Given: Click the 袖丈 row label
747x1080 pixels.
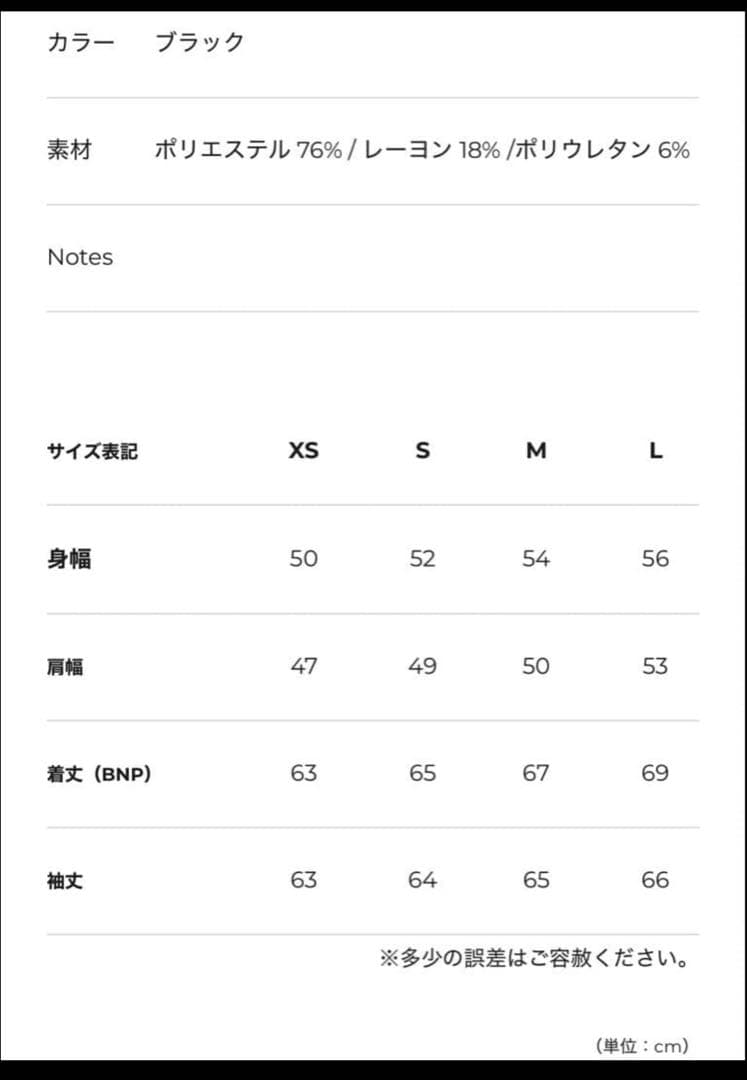Looking at the screenshot, I should coord(65,881).
